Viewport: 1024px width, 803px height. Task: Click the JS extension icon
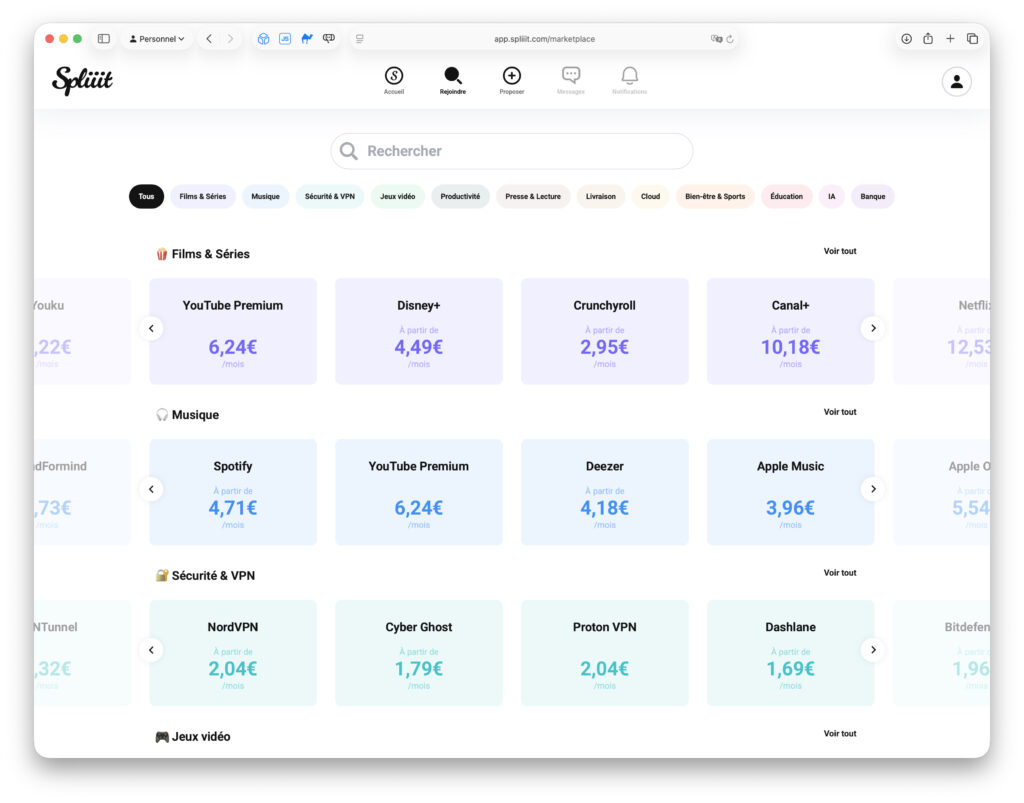pos(285,39)
